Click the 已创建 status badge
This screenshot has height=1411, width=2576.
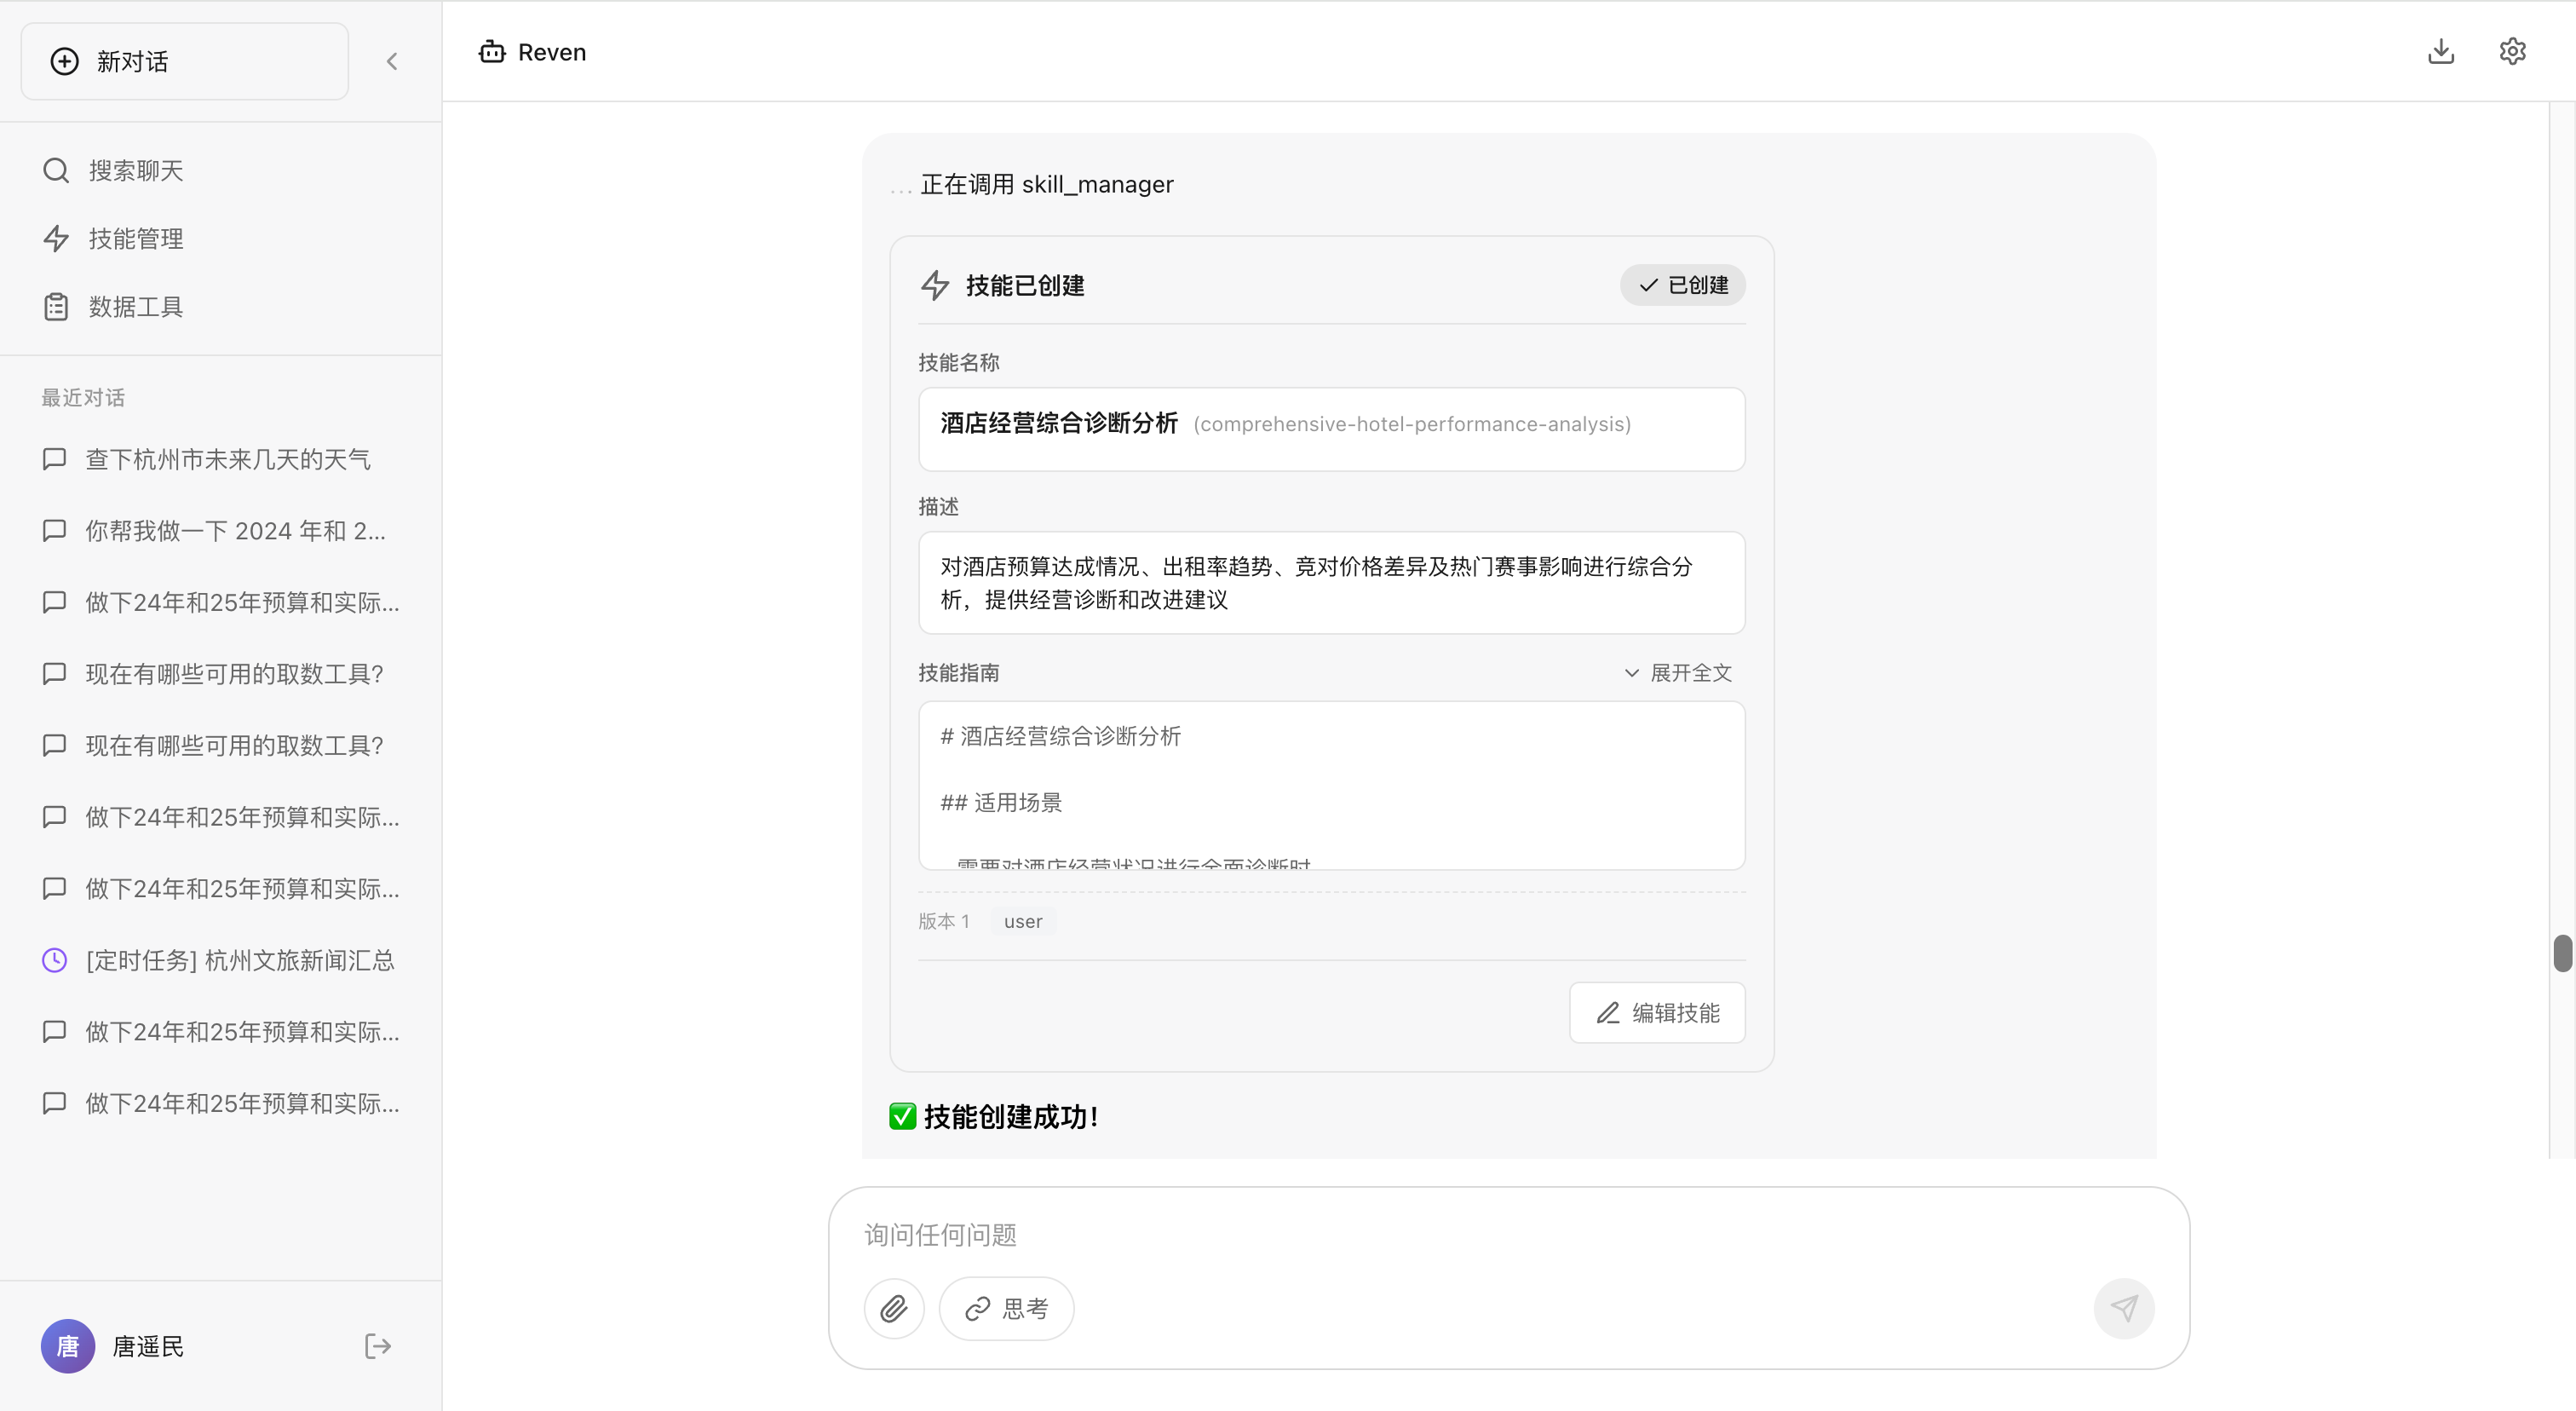1682,284
